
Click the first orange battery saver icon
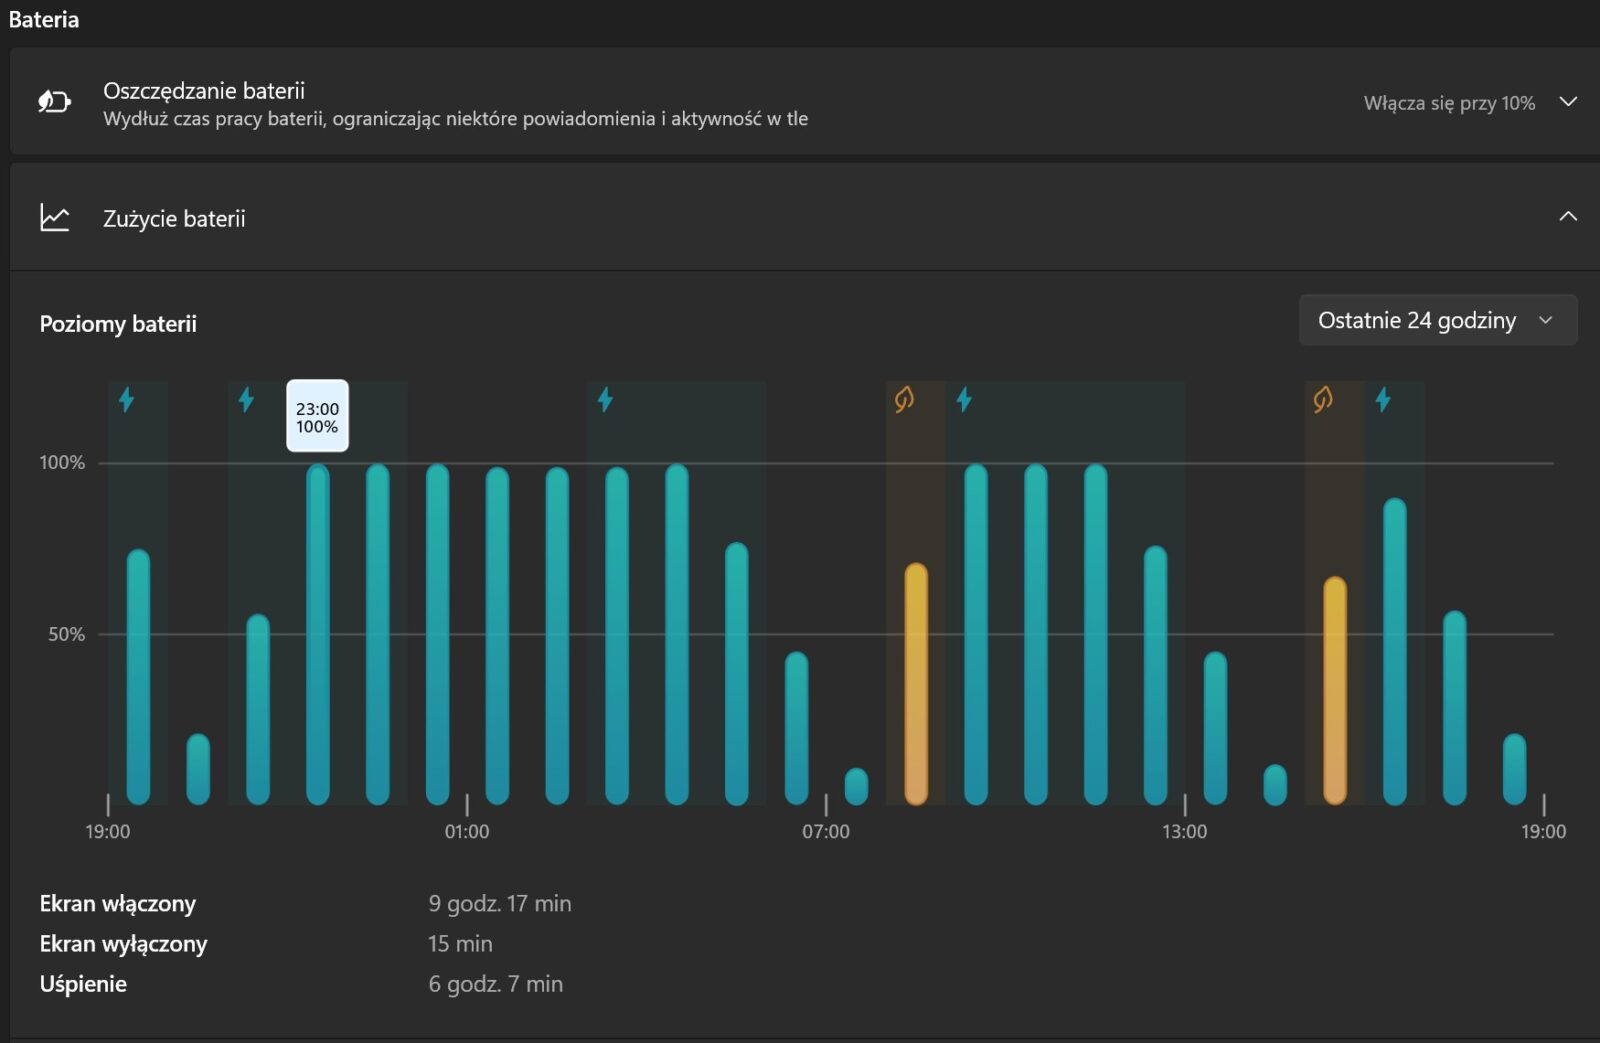click(904, 400)
